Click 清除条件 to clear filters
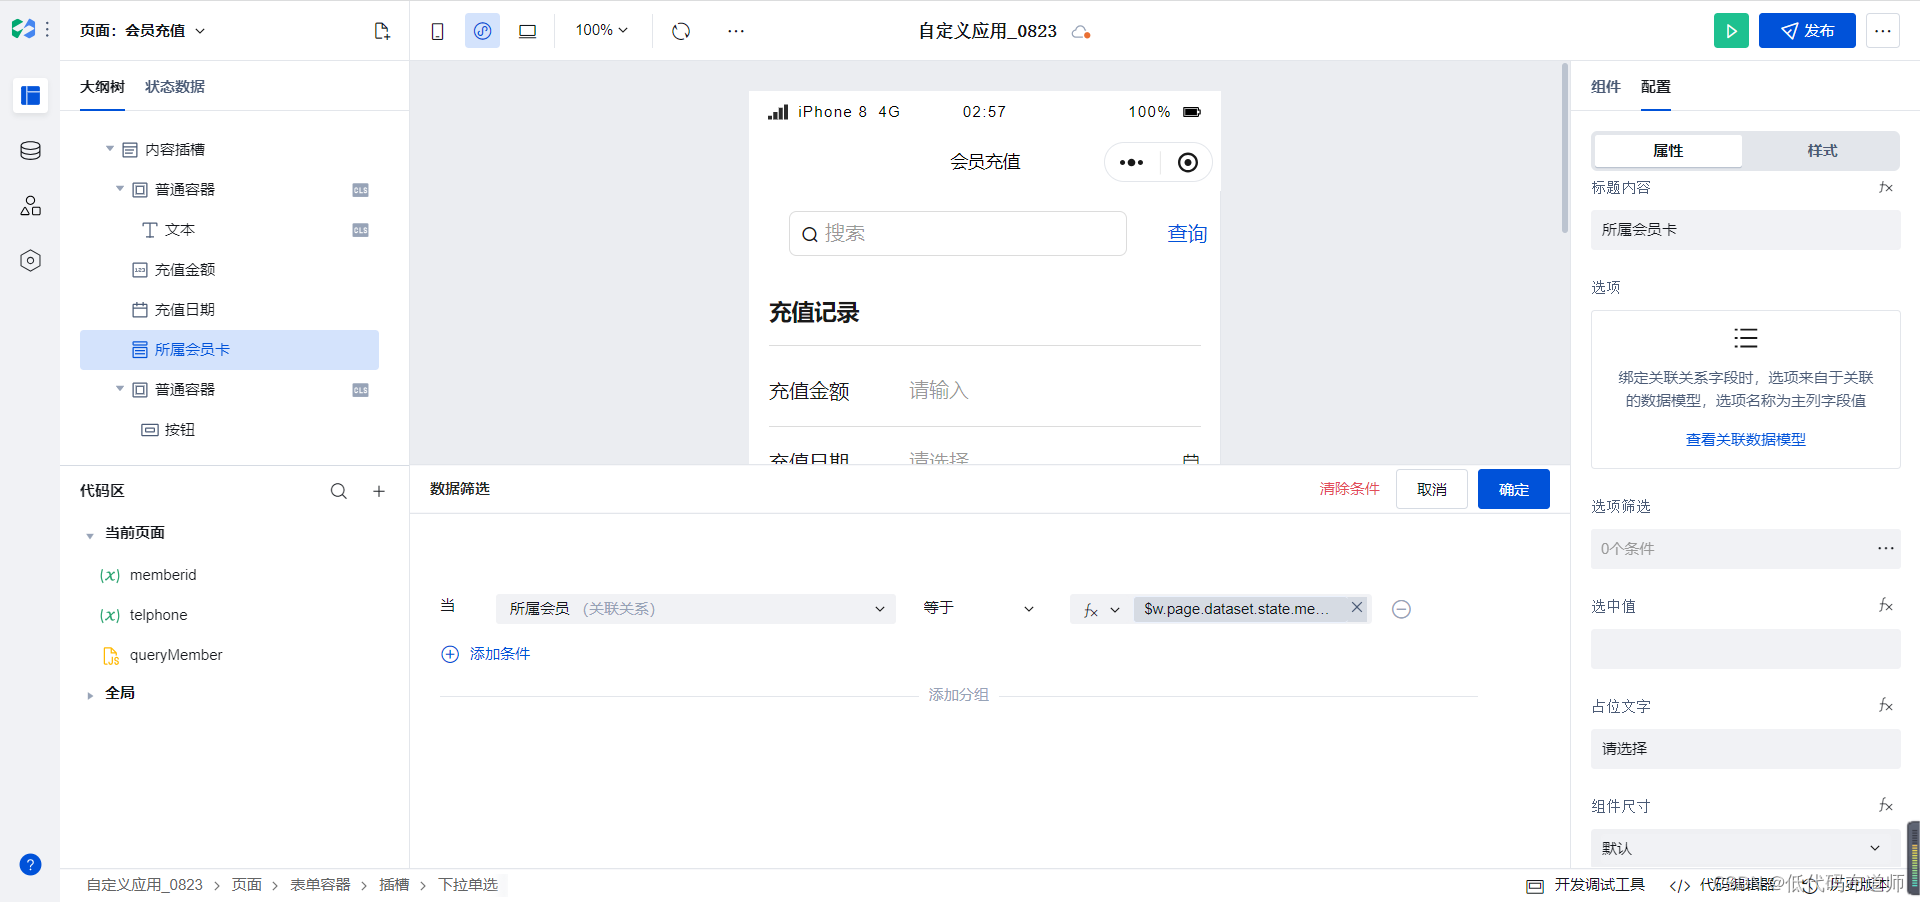This screenshot has width=1920, height=902. 1349,489
